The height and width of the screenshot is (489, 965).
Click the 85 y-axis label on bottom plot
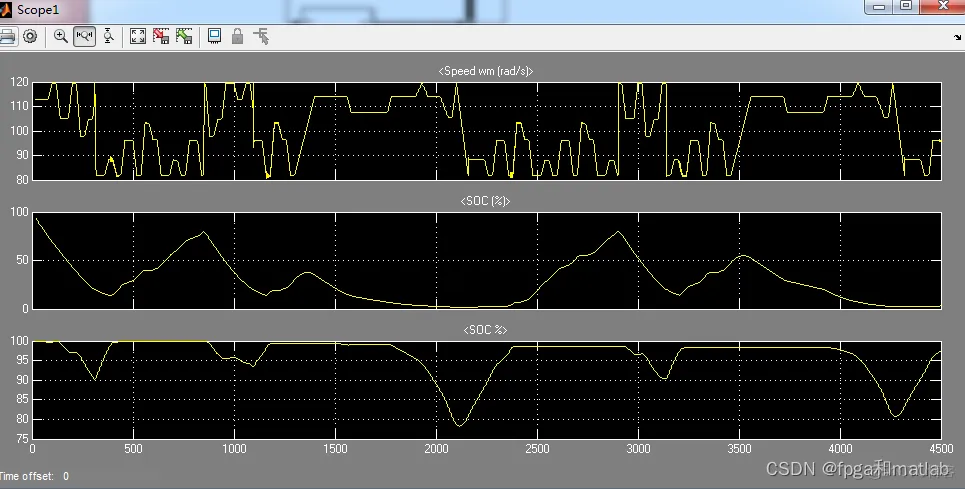tap(22, 400)
